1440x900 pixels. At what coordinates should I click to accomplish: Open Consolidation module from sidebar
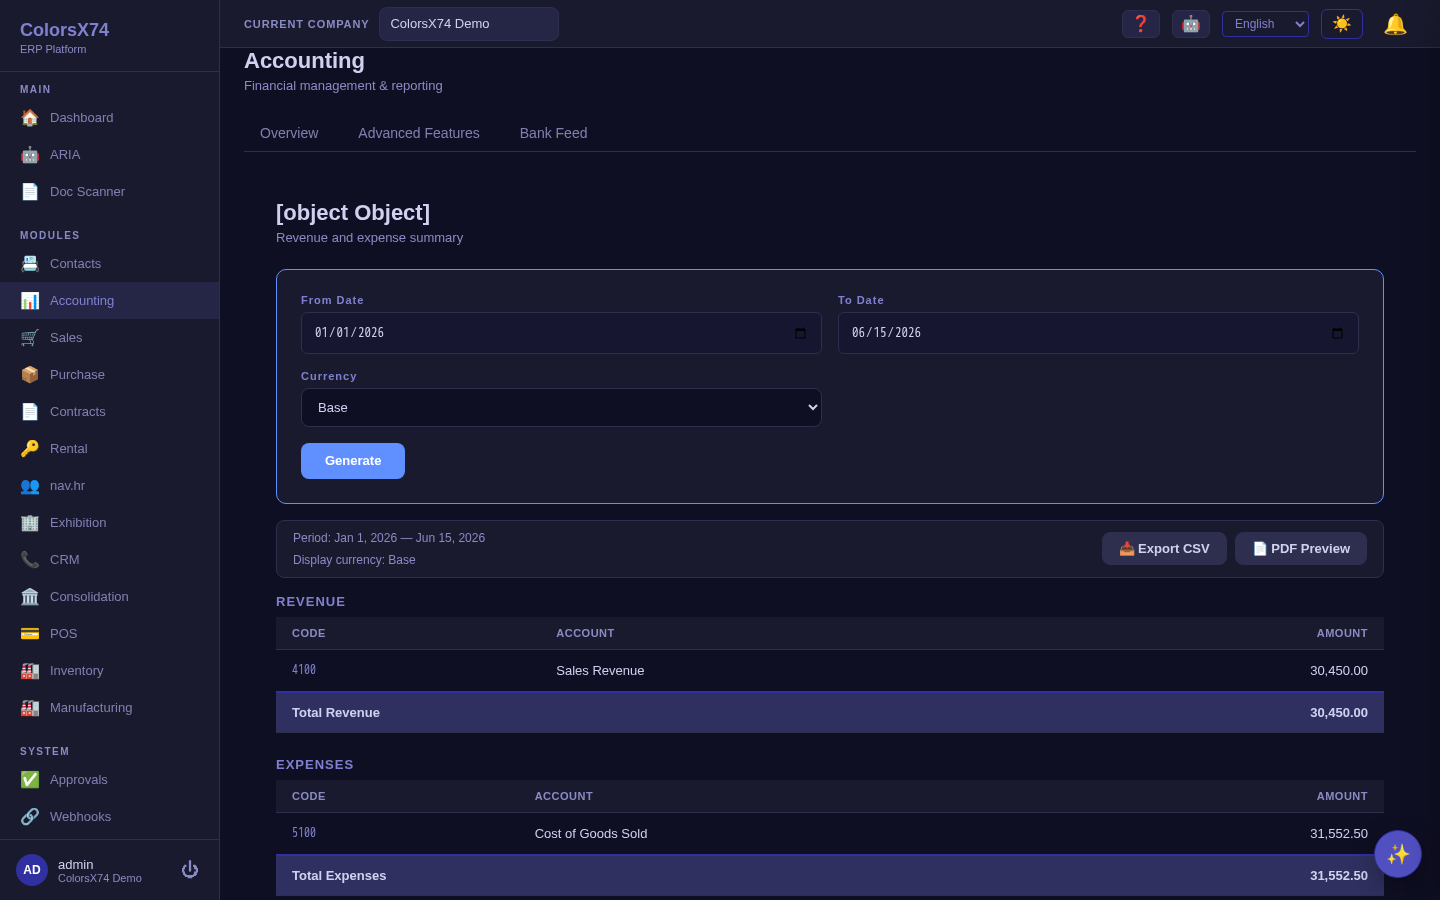[109, 597]
